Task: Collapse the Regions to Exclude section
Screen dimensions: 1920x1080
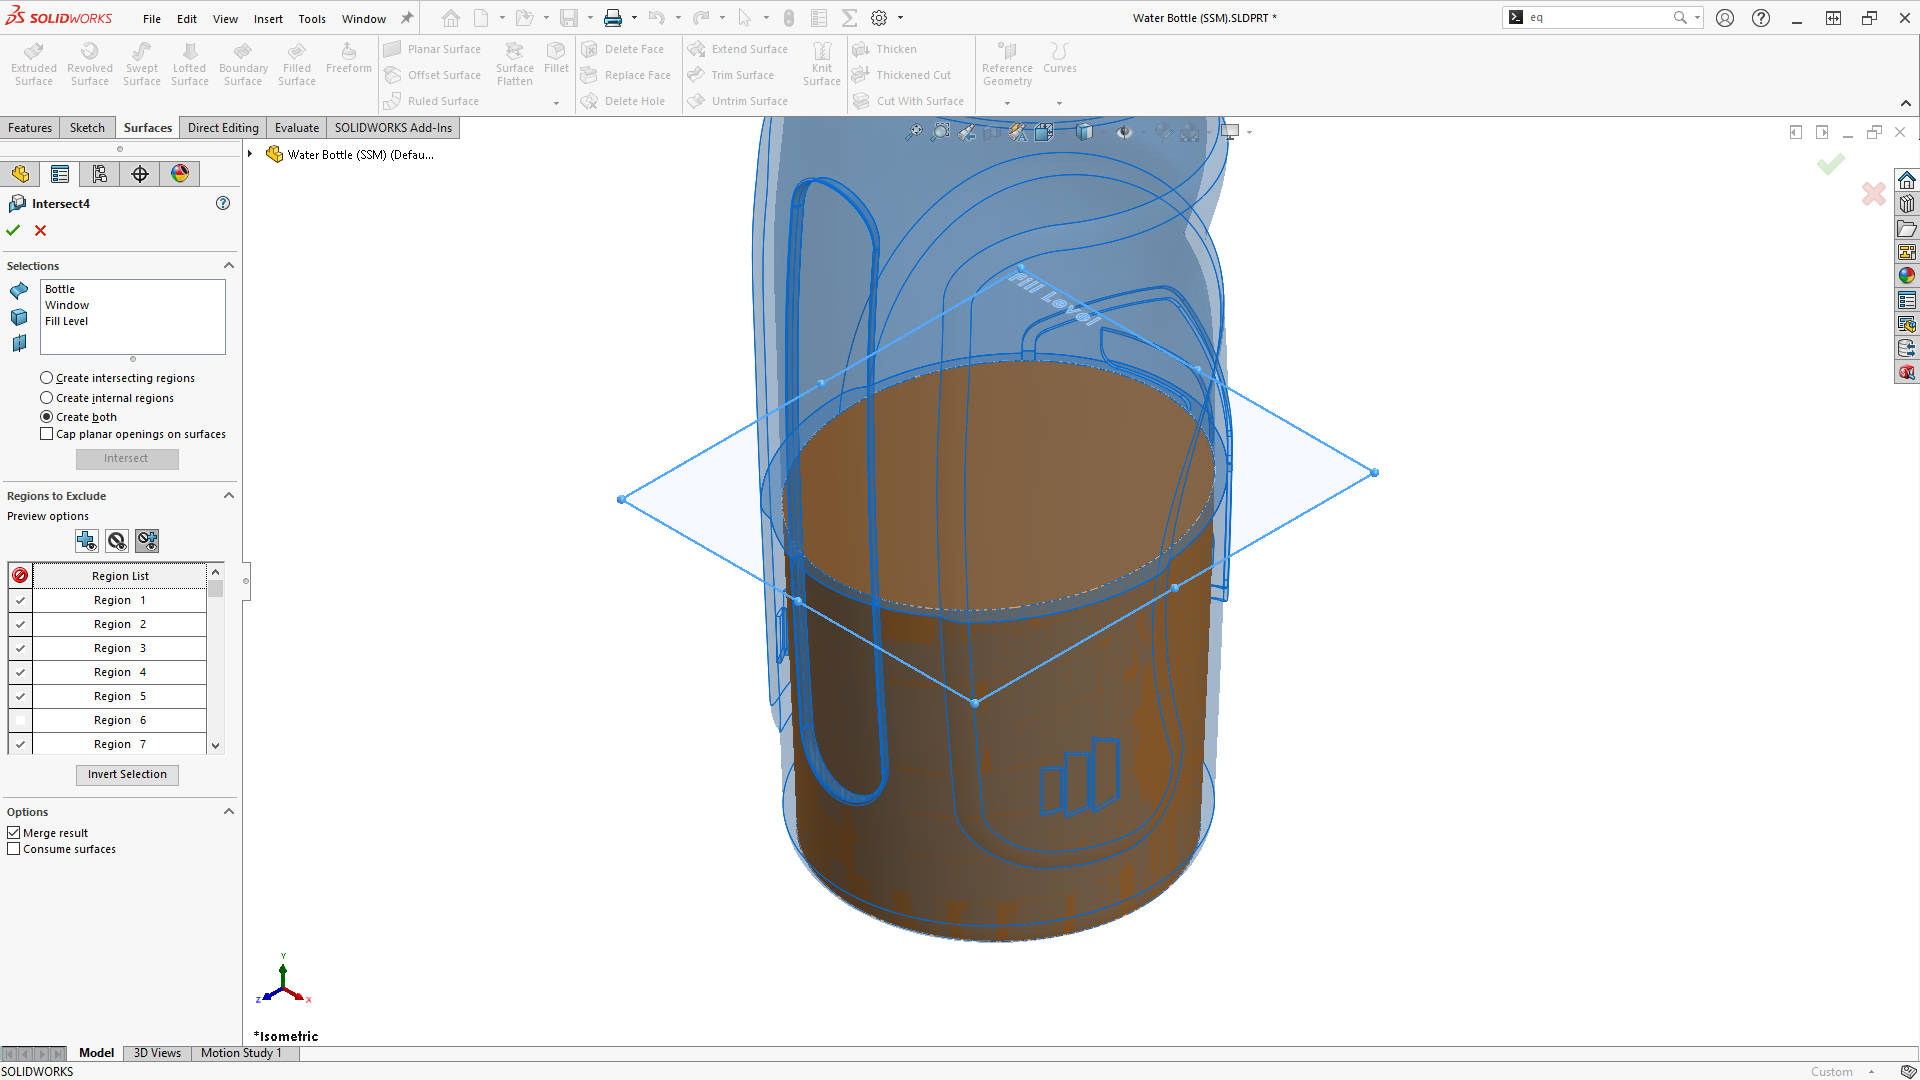Action: pos(229,495)
